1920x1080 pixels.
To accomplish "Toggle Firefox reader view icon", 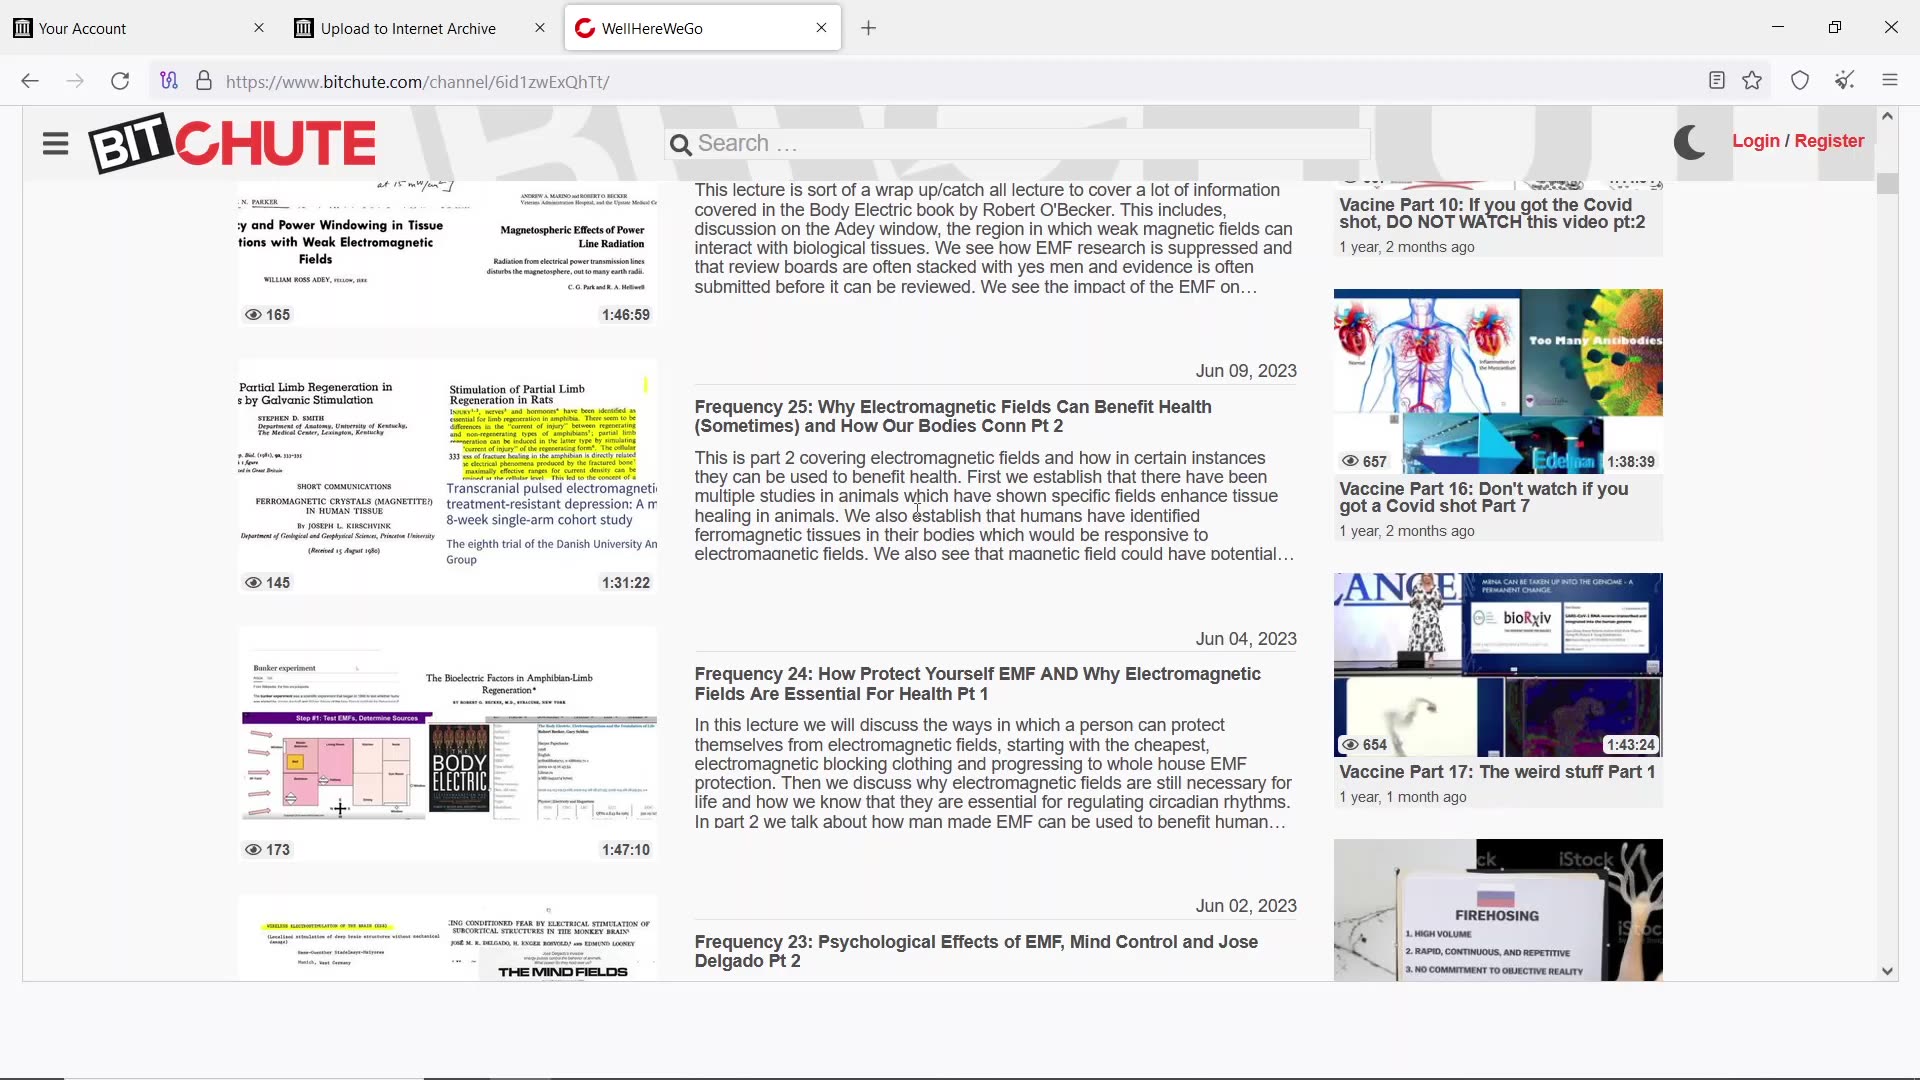I will pos(1716,81).
